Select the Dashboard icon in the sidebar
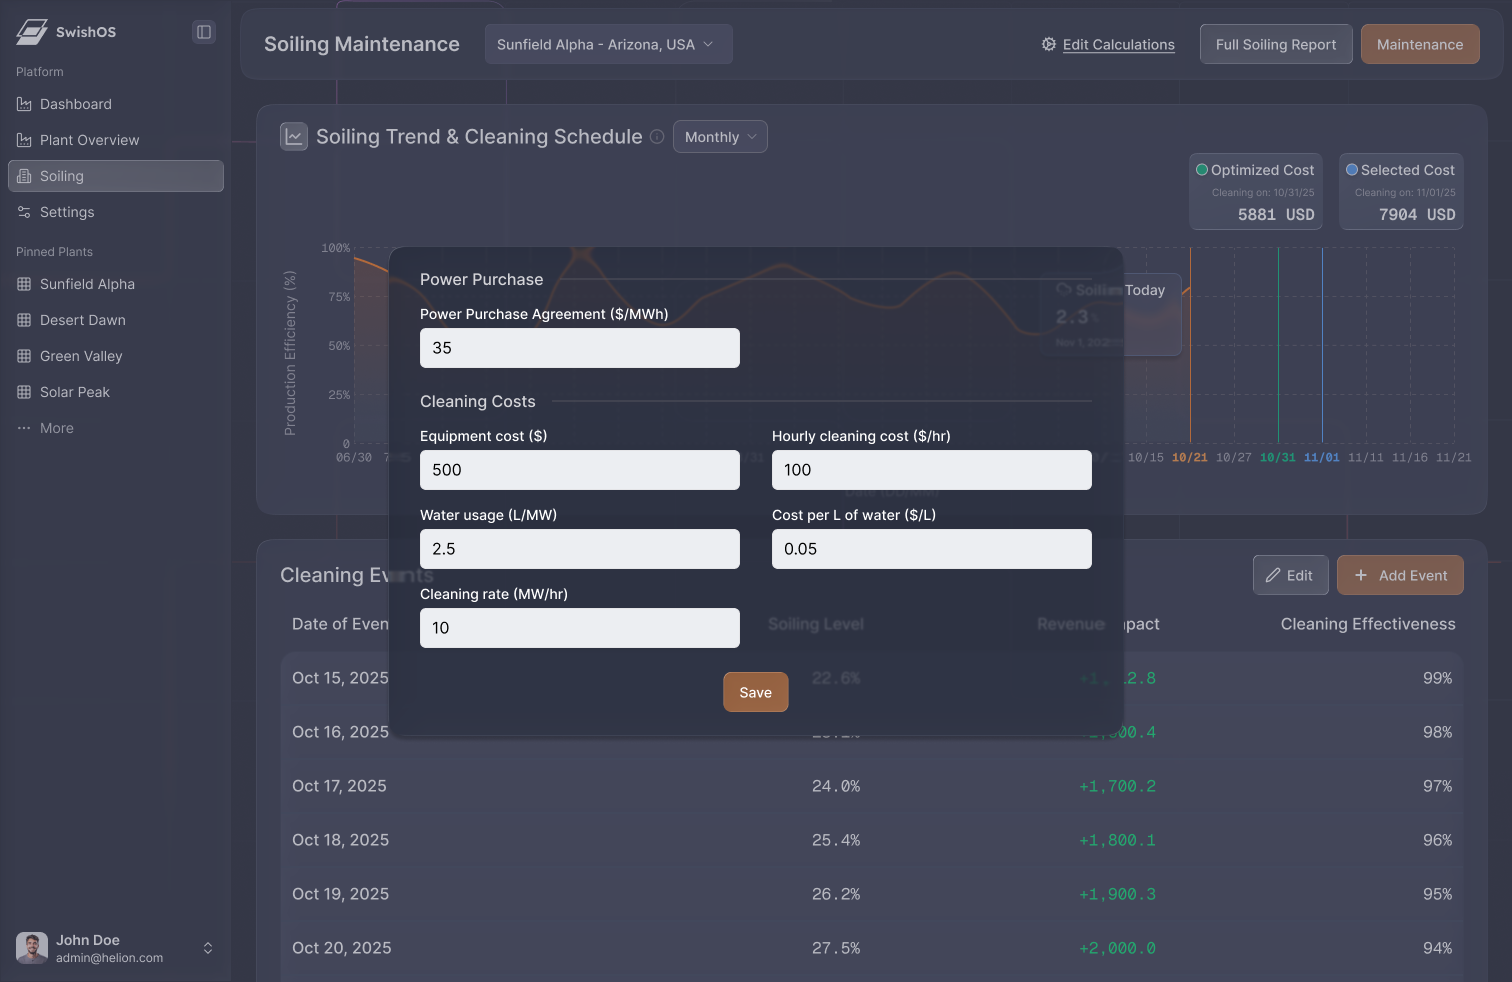1512x982 pixels. tap(23, 104)
